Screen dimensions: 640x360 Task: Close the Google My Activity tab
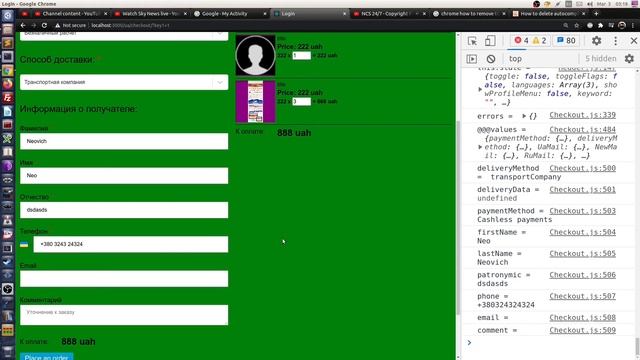[265, 13]
